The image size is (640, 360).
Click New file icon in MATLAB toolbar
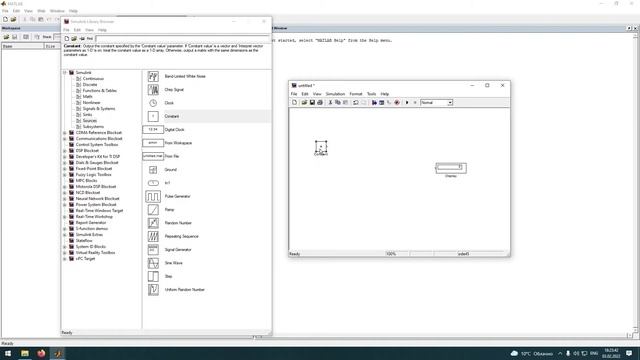(x=5, y=19)
